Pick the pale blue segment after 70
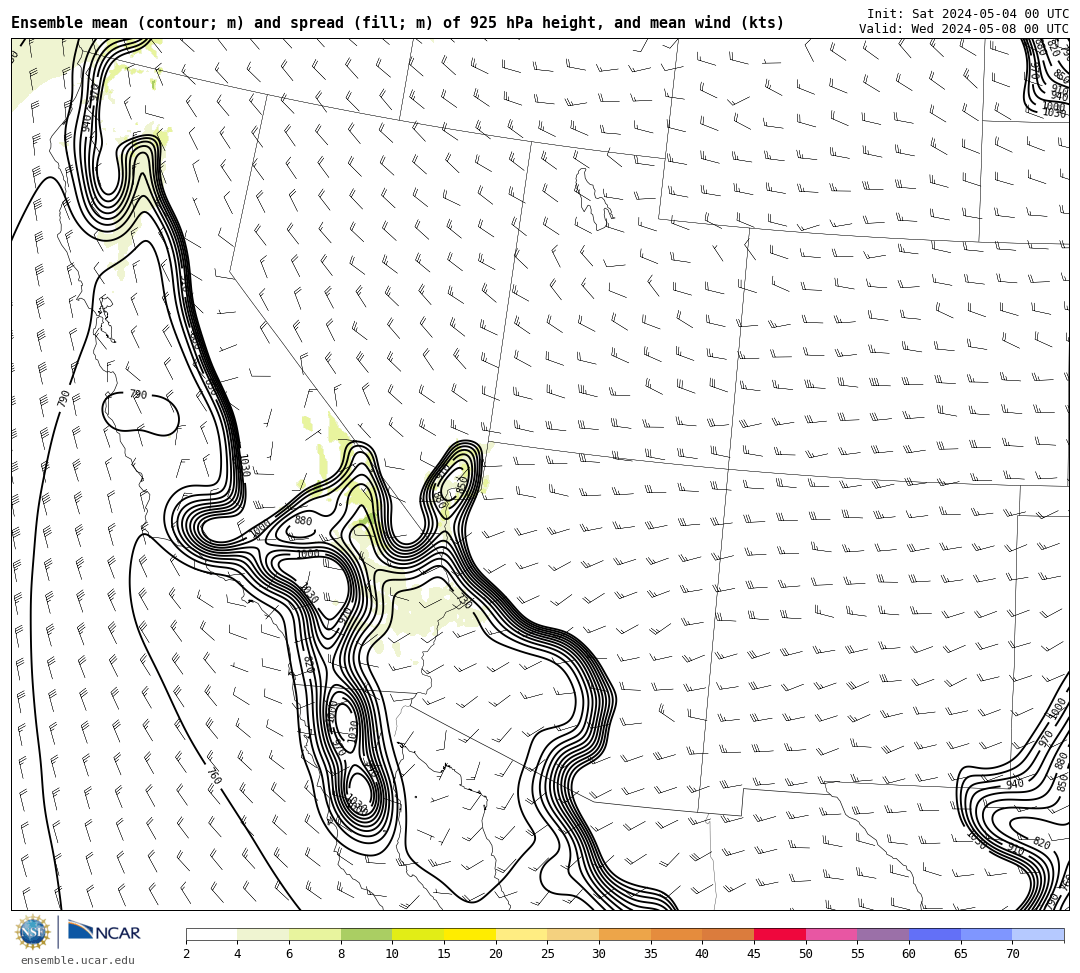This screenshot has height=973, width=1080. pyautogui.click(x=1038, y=934)
